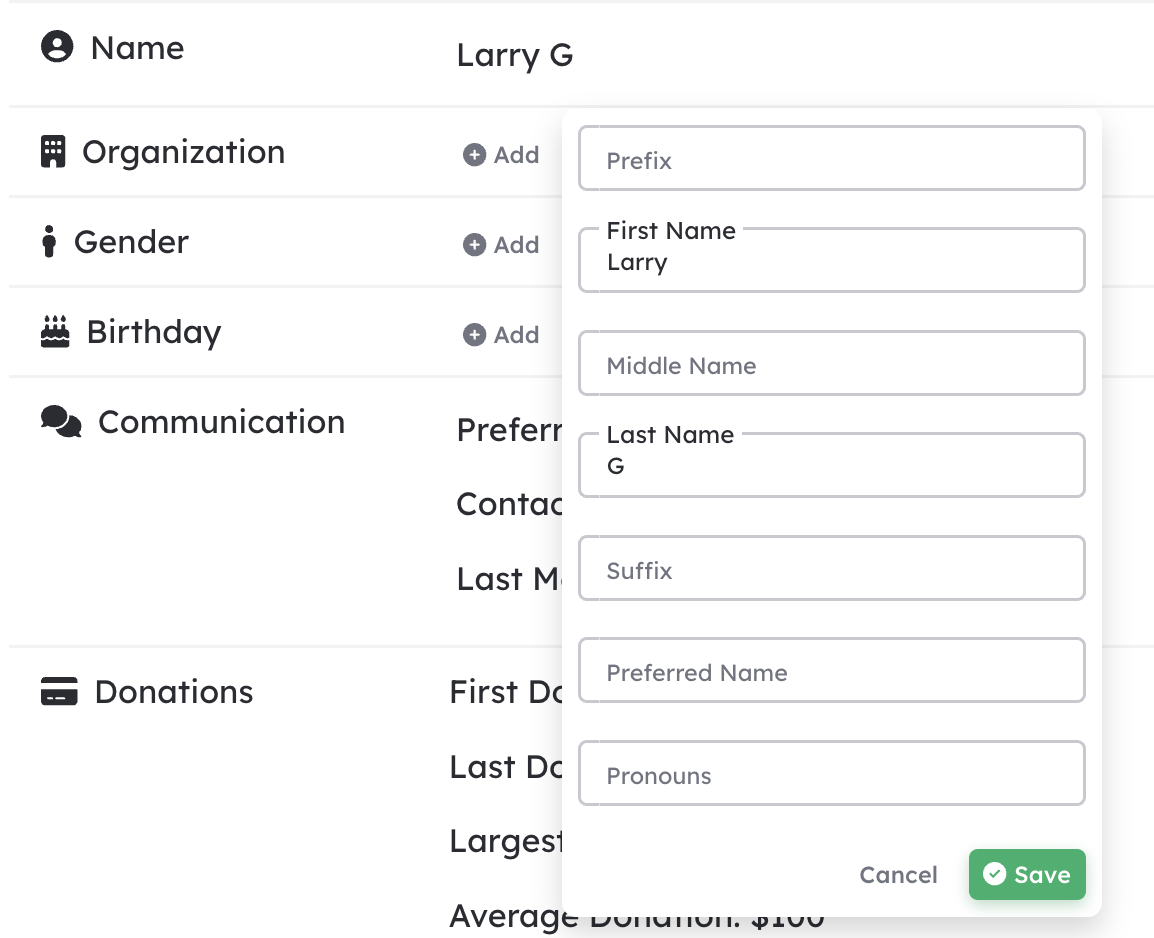Click the plus icon to add Gender
Viewport: 1154px width, 938px height.
474,244
